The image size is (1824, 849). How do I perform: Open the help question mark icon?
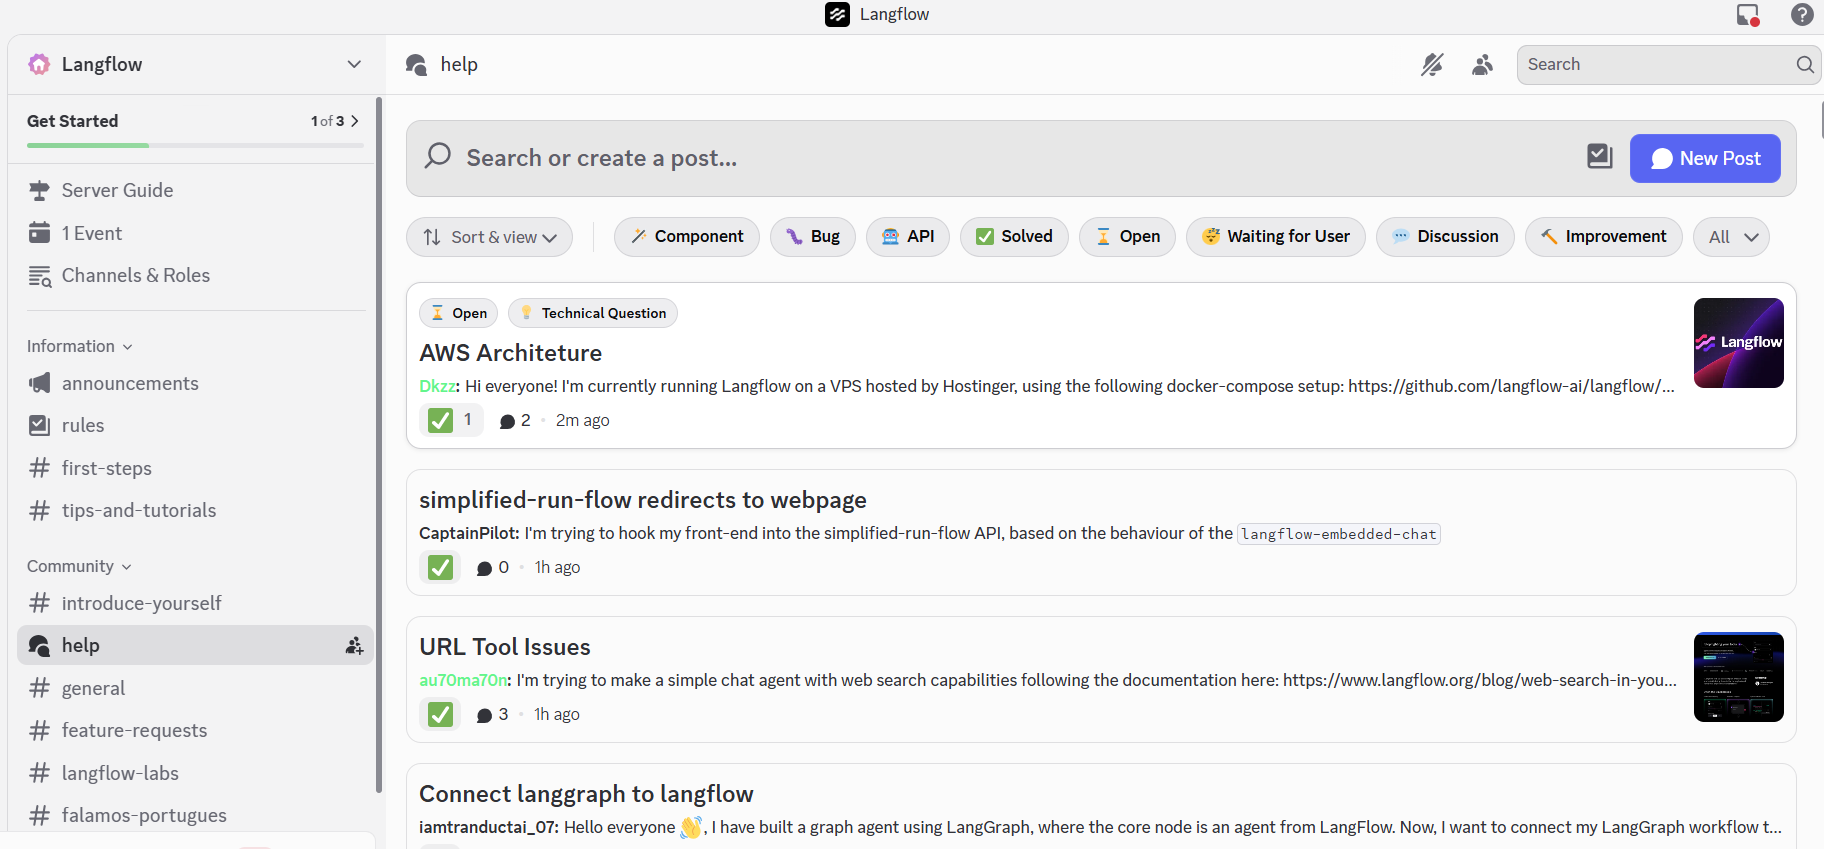point(1802,15)
